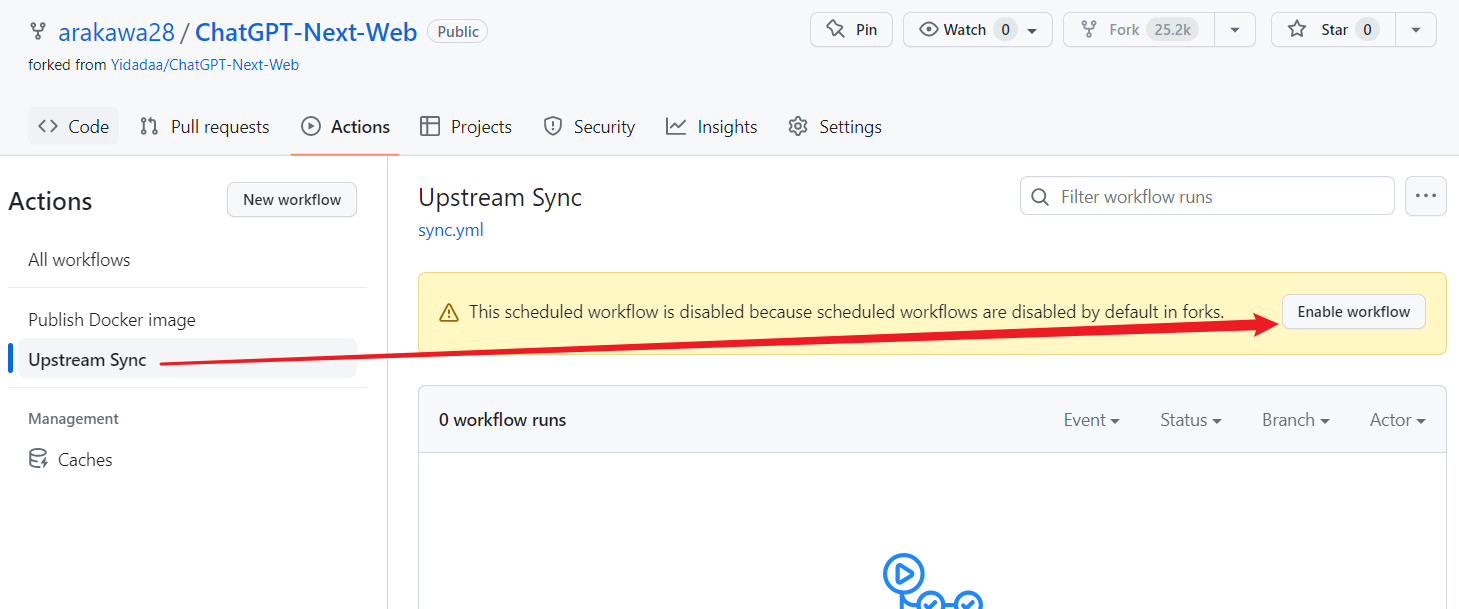The height and width of the screenshot is (609, 1459).
Task: Open the repository Settings tab
Action: [x=835, y=127]
